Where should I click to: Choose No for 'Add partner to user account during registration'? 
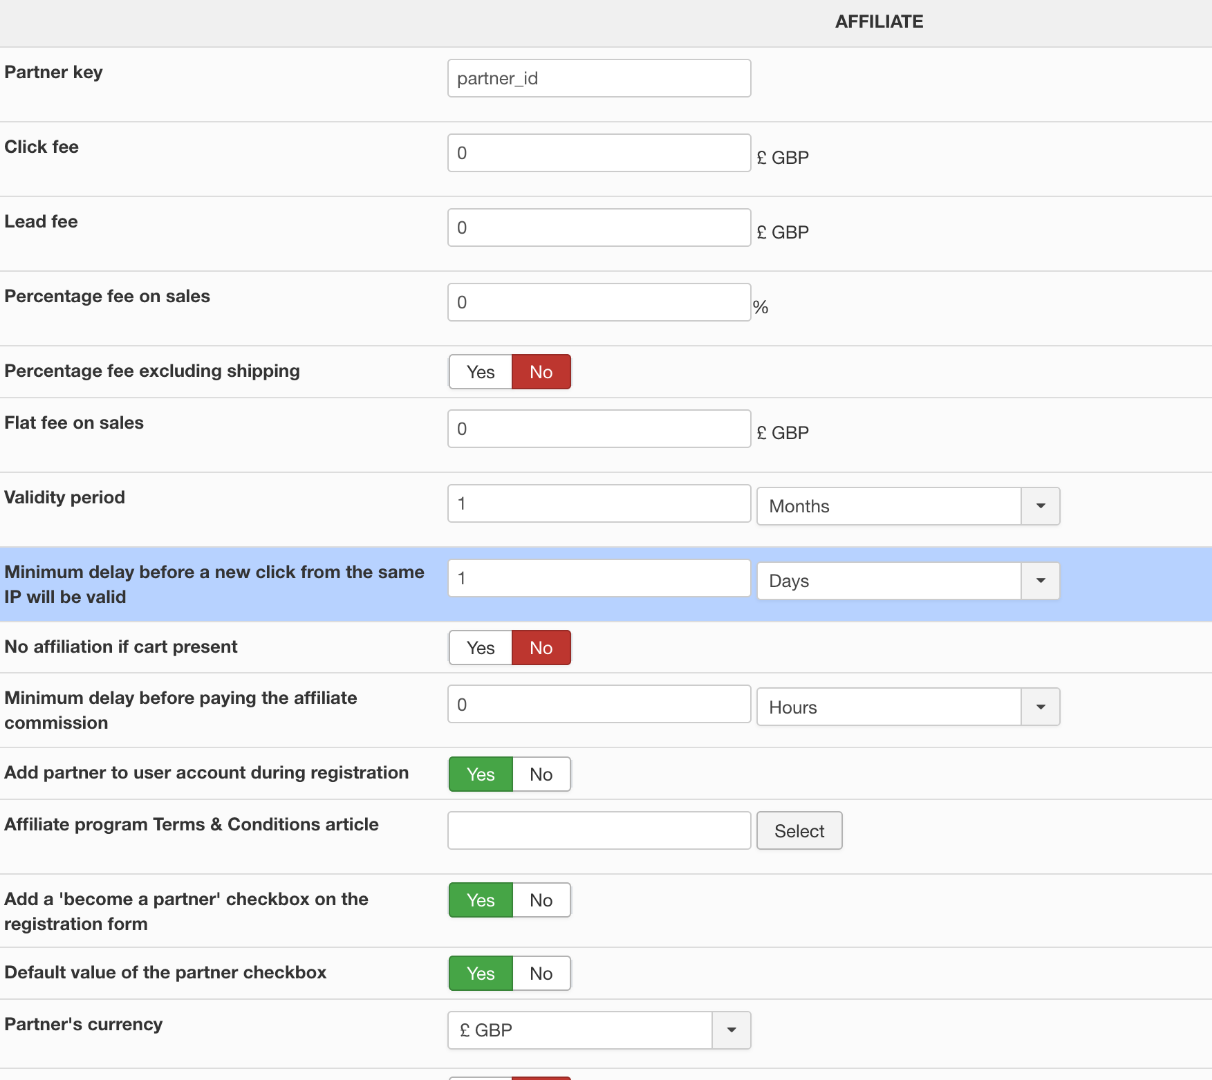(541, 774)
